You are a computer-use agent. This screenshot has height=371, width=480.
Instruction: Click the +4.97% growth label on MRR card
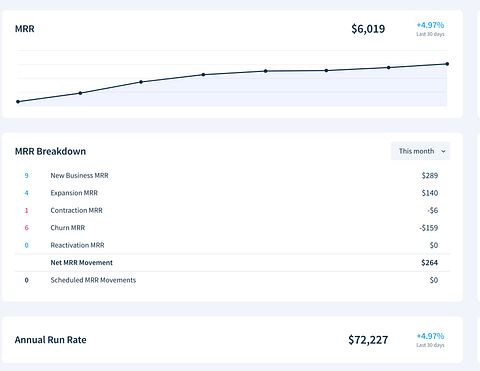430,25
